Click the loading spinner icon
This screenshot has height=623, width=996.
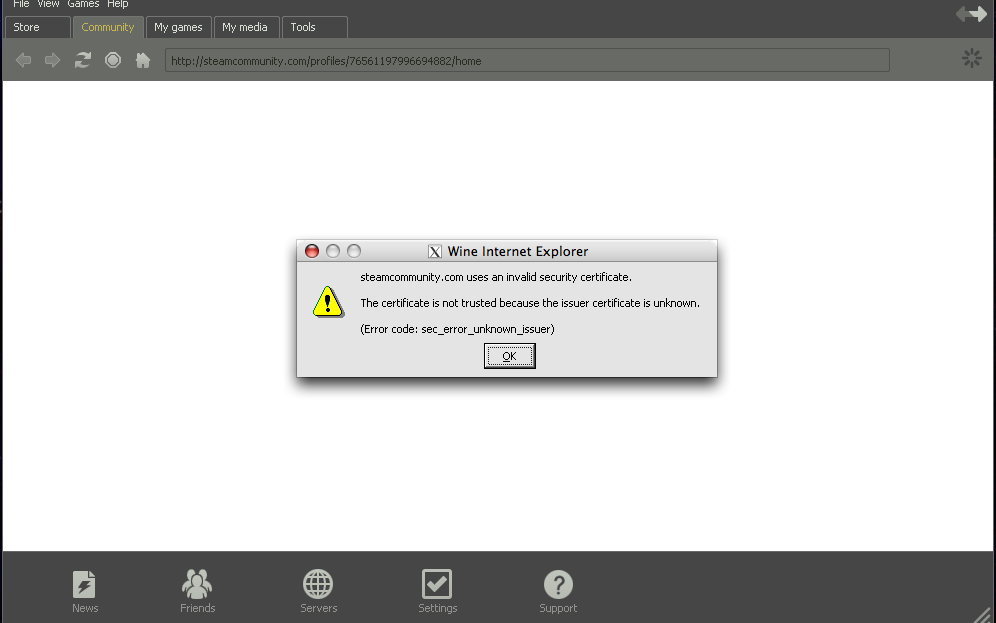971,58
